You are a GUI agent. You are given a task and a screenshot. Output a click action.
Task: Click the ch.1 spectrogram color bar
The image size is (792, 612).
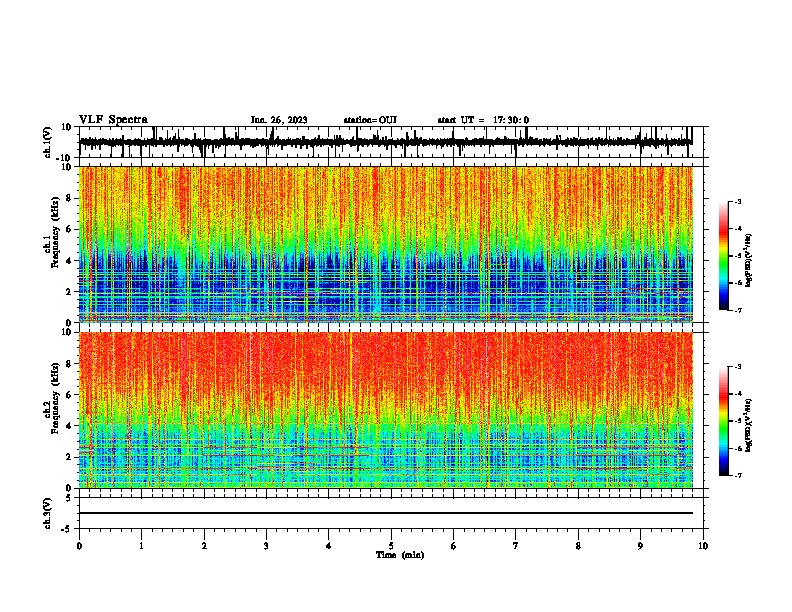tap(723, 256)
